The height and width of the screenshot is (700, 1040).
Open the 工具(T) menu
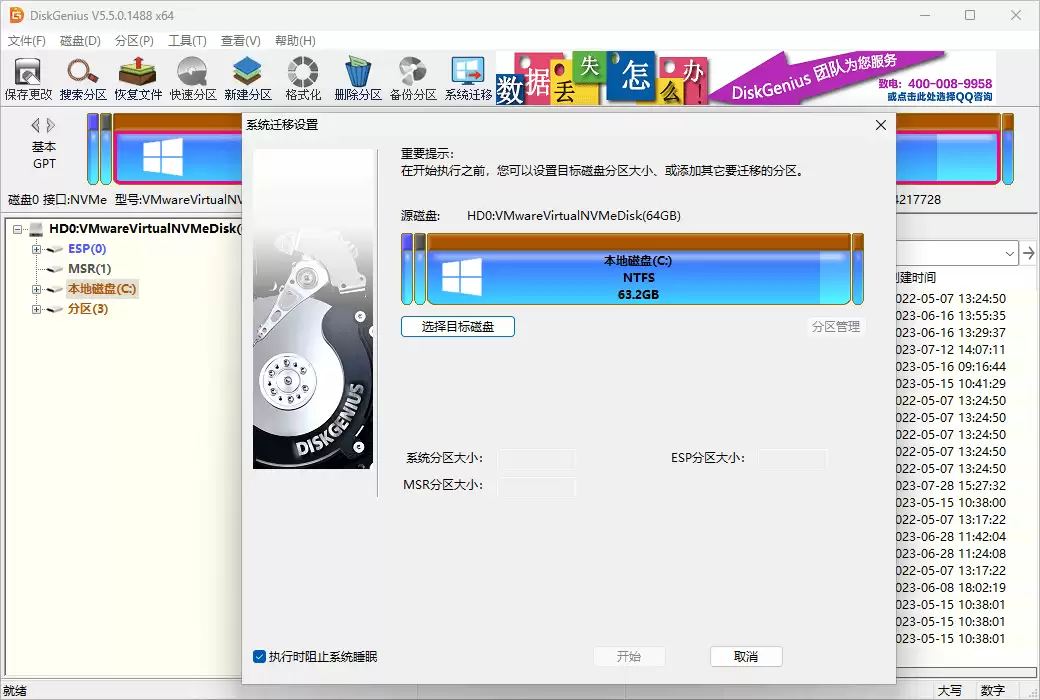(187, 40)
